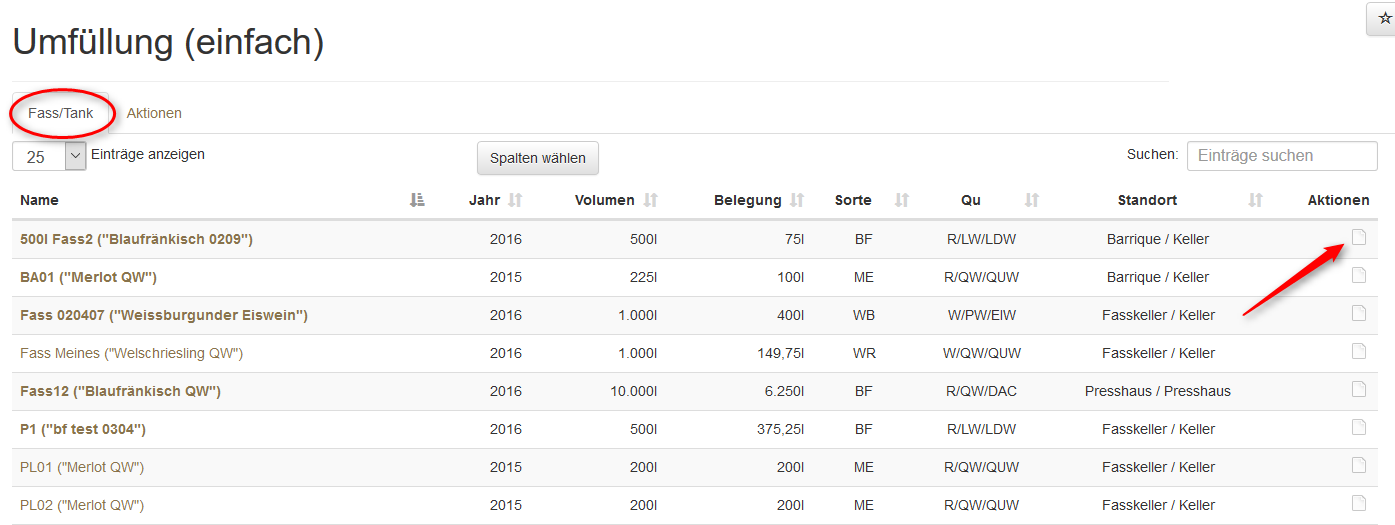The width and height of the screenshot is (1395, 525).
Task: Open action icon for Fass 020407 row
Action: pos(1358,313)
